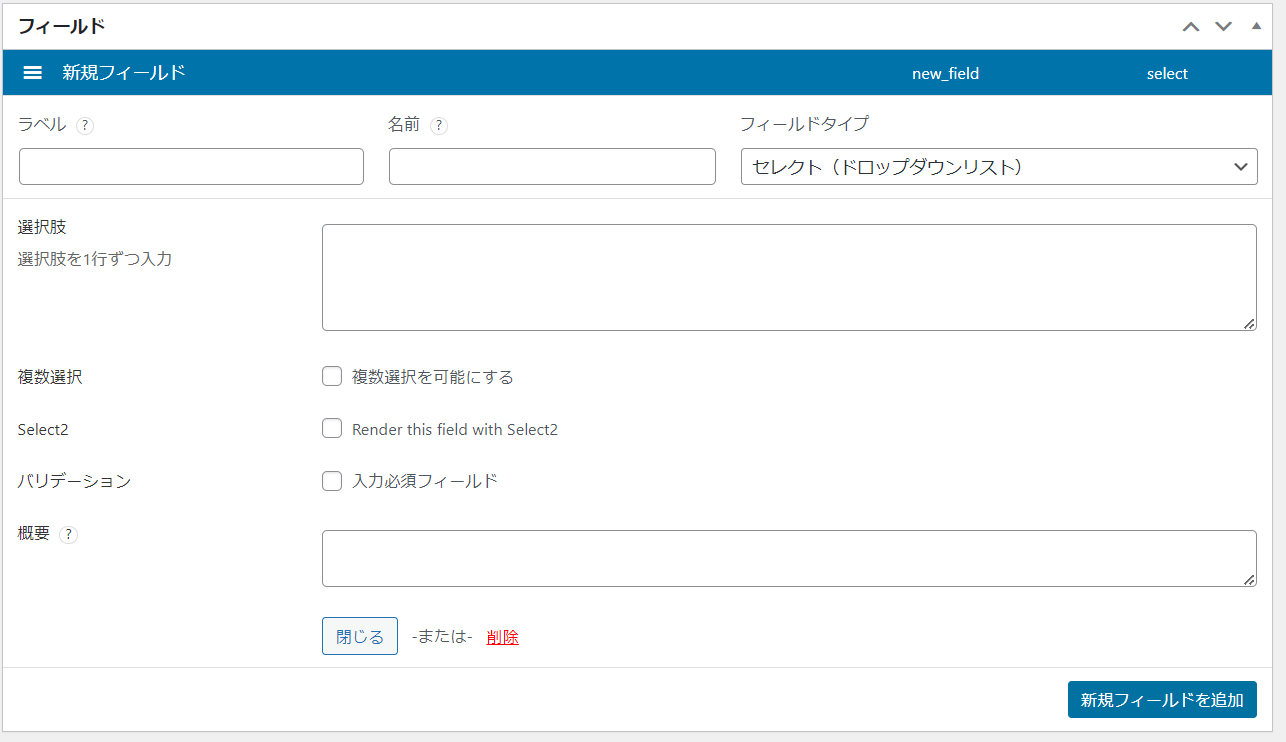Click the 新規フィールド title in the blue bar
This screenshot has width=1286, height=742.
(124, 73)
